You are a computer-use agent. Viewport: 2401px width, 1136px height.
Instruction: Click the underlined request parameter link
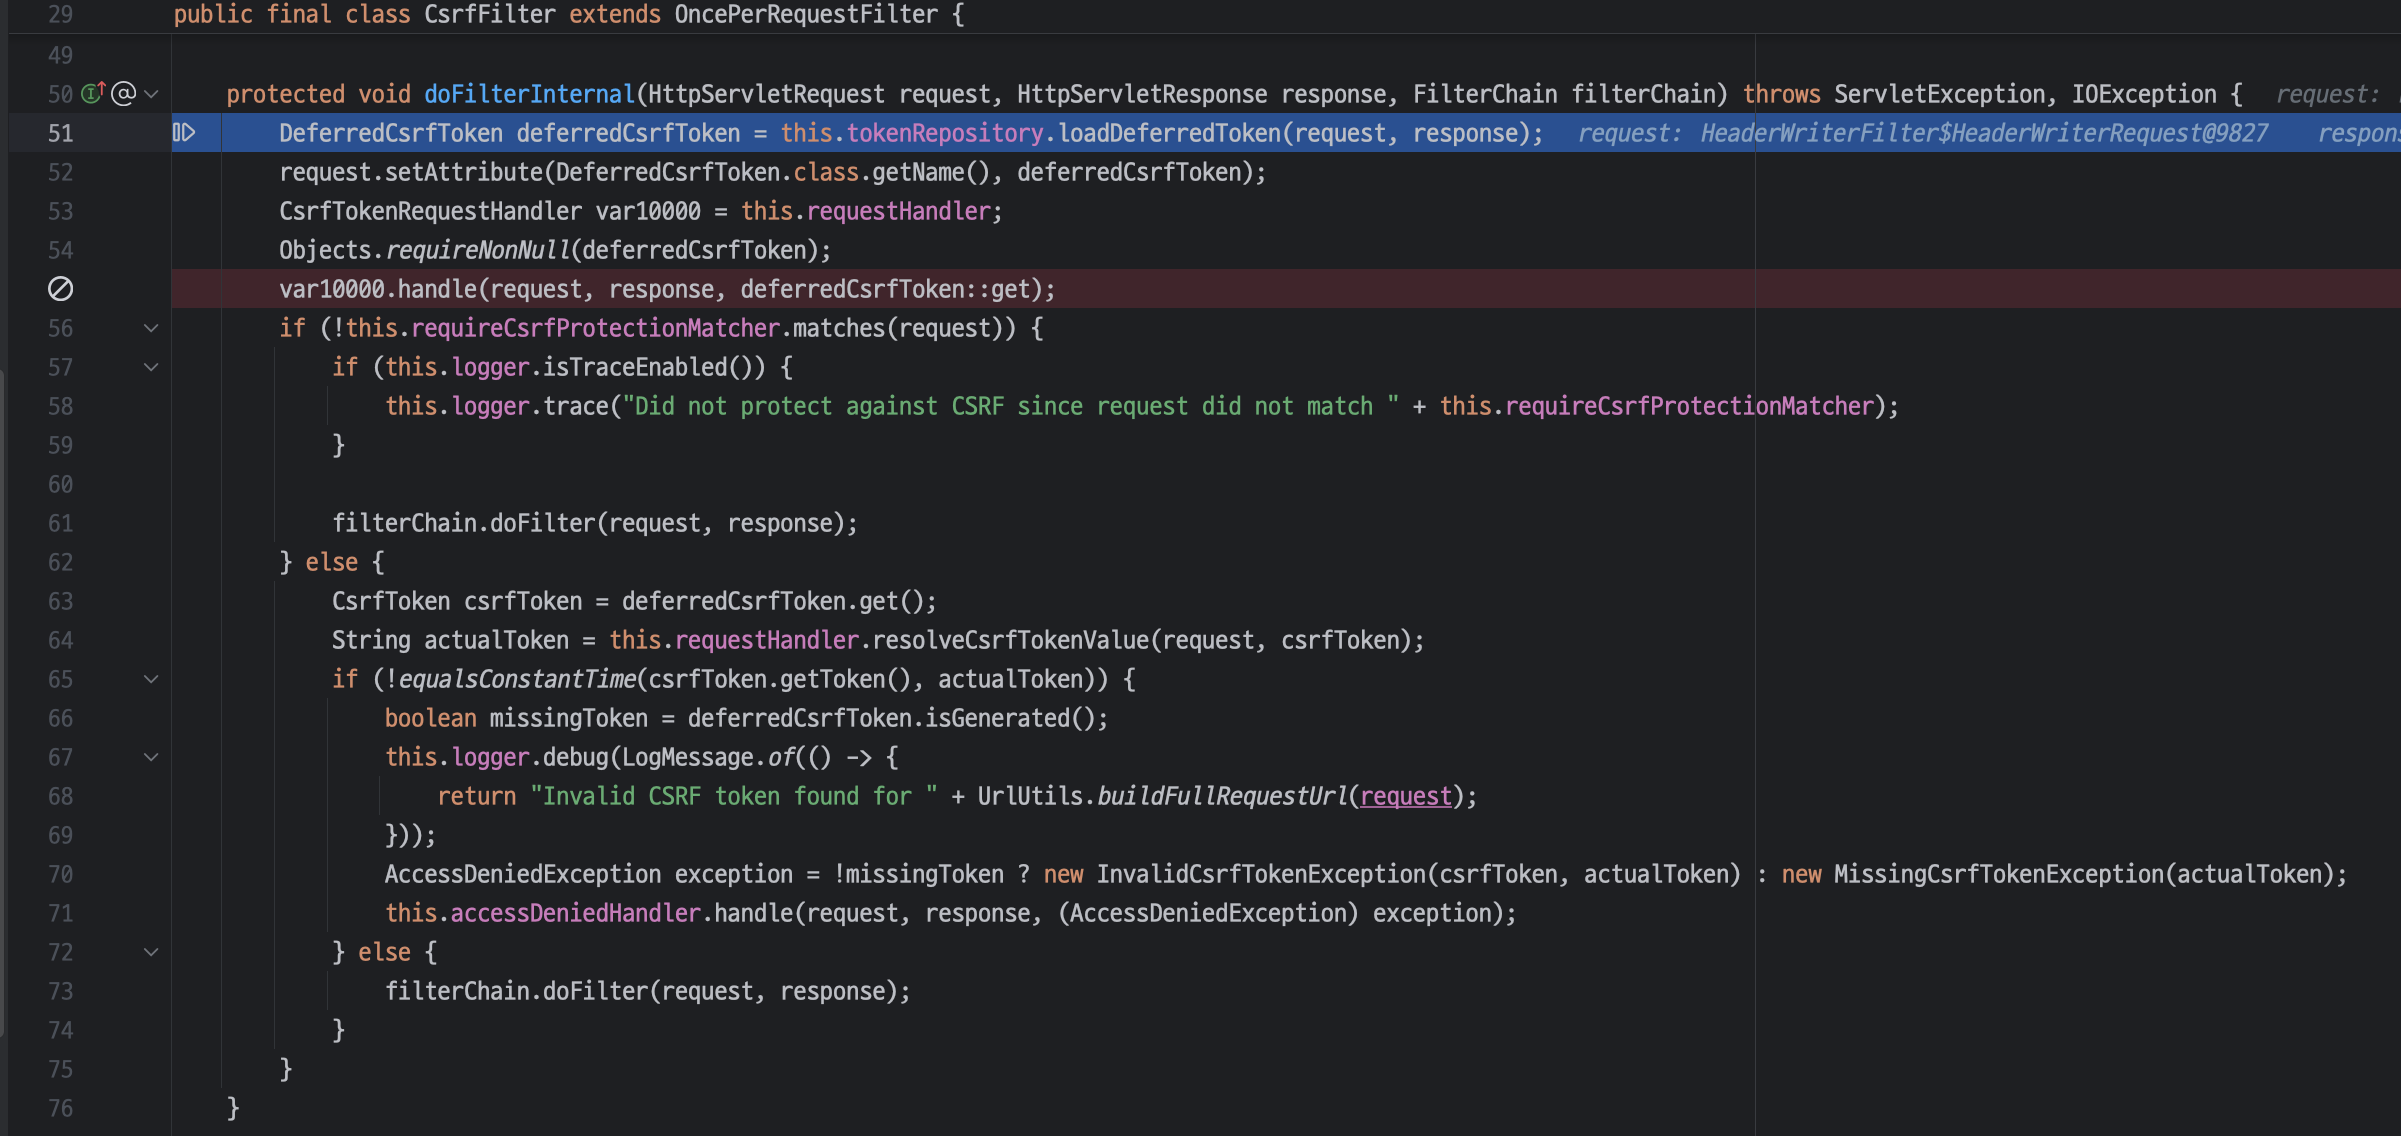[1404, 796]
